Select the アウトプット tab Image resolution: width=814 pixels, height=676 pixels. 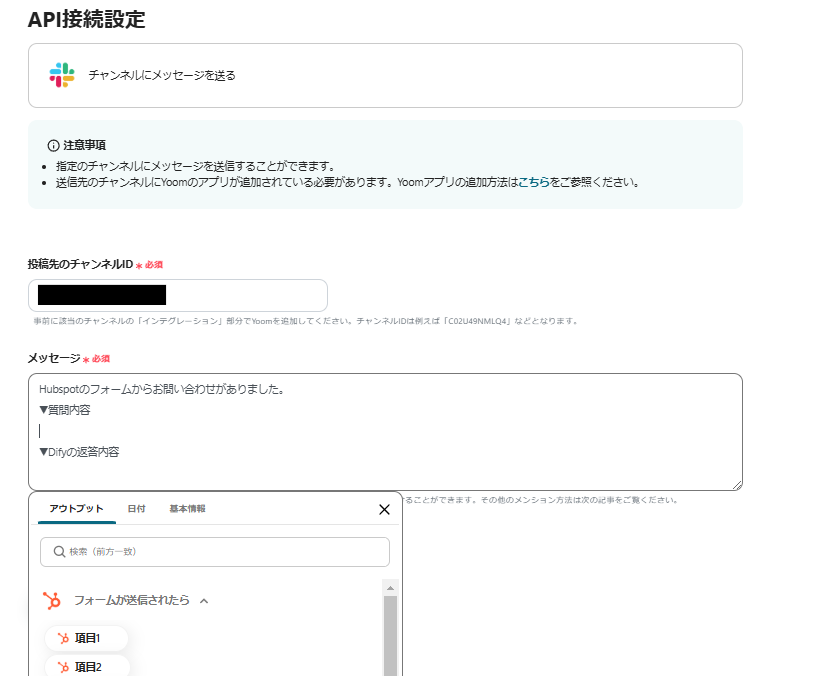(x=76, y=509)
